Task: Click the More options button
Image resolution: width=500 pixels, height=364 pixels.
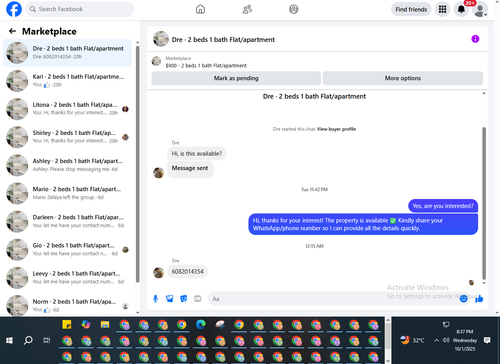Action: coord(403,78)
